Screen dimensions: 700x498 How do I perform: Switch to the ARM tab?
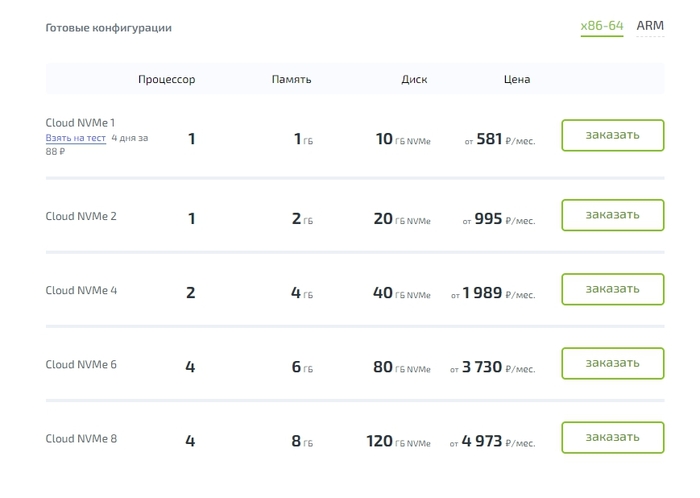(650, 26)
